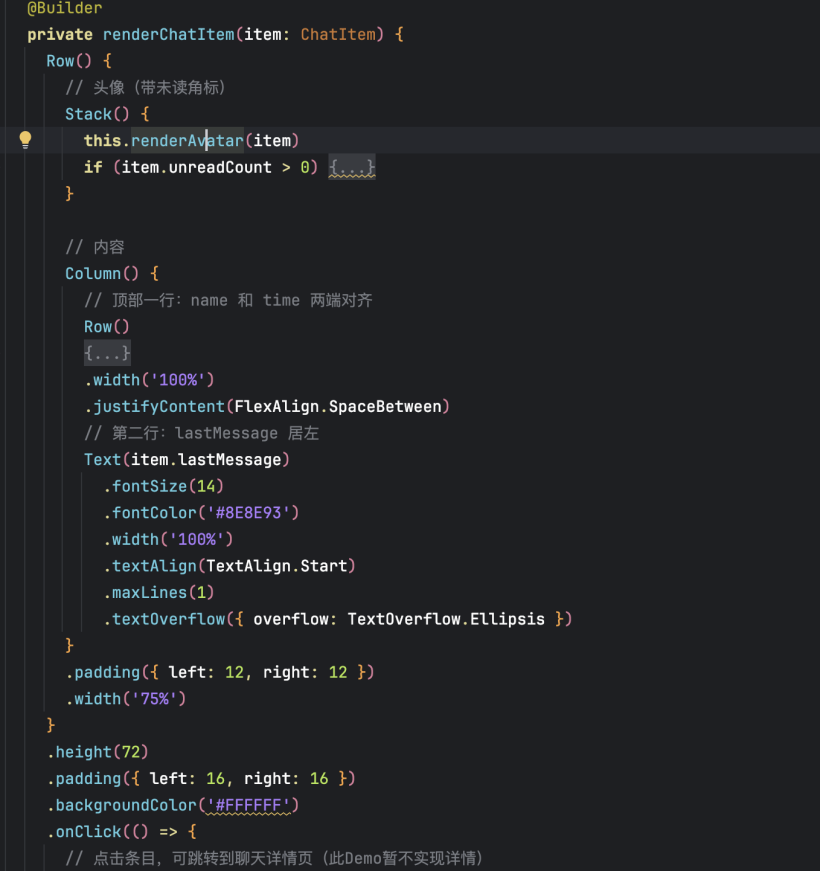Click item.lastMessage inside Text()
The width and height of the screenshot is (820, 871).
pyautogui.click(x=207, y=459)
